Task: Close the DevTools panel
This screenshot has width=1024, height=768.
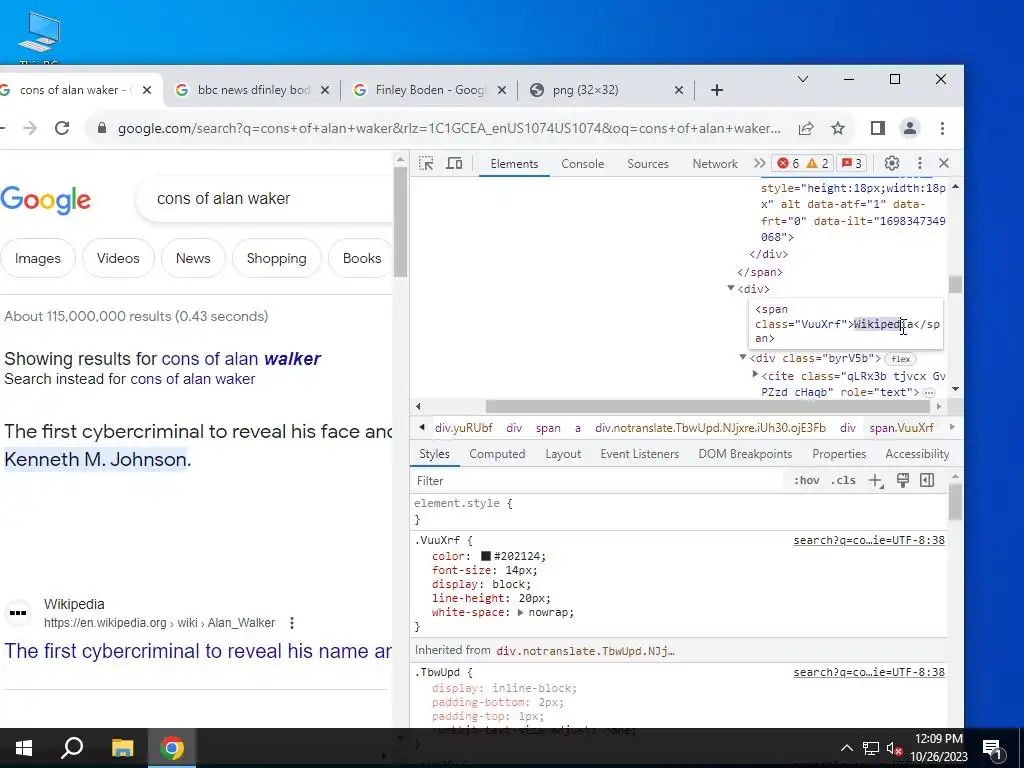Action: click(x=944, y=163)
